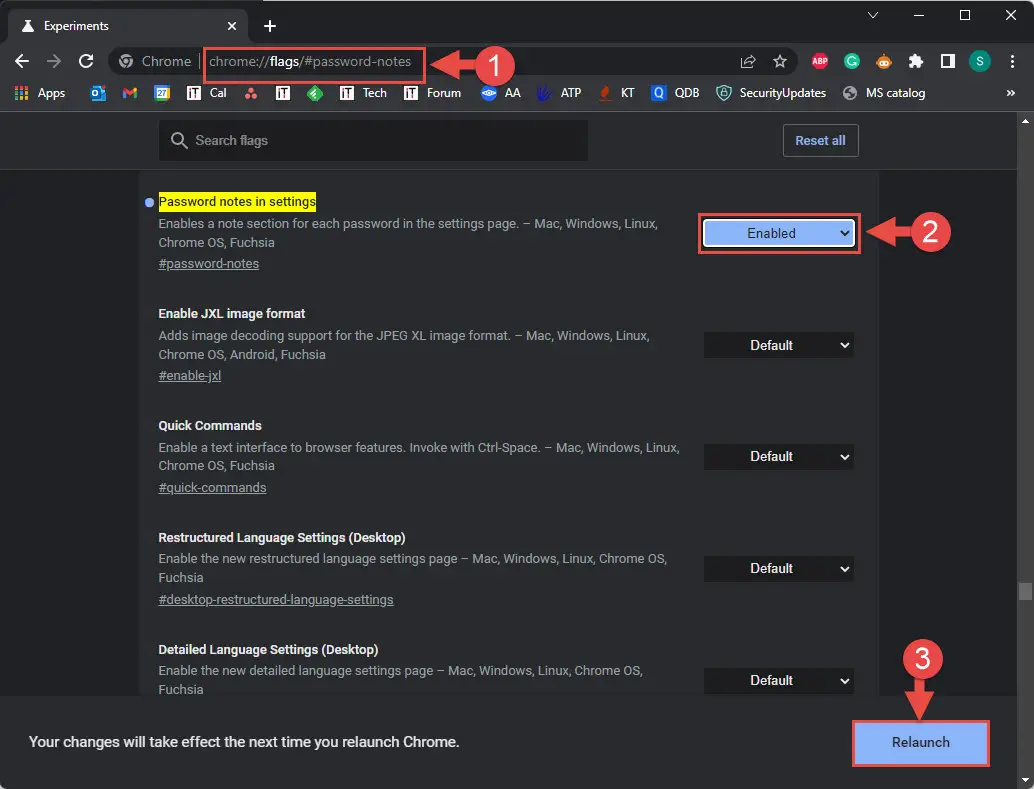Open the ATP bookmark
1034x789 pixels.
[x=559, y=93]
